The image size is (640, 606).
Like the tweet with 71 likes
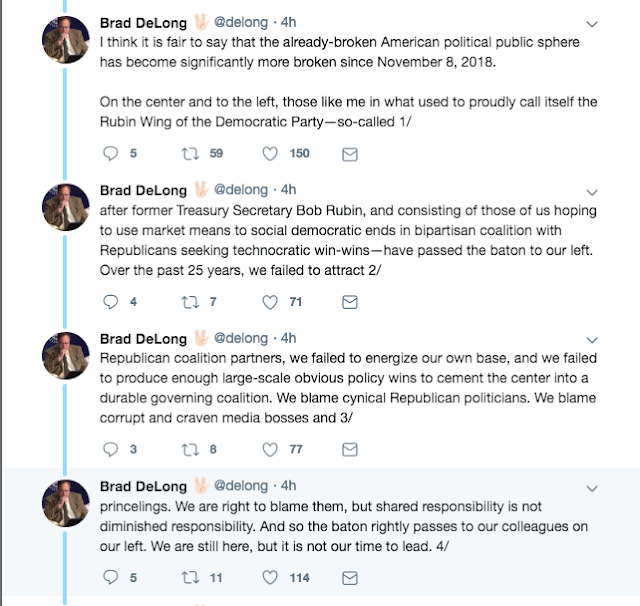pos(269,301)
